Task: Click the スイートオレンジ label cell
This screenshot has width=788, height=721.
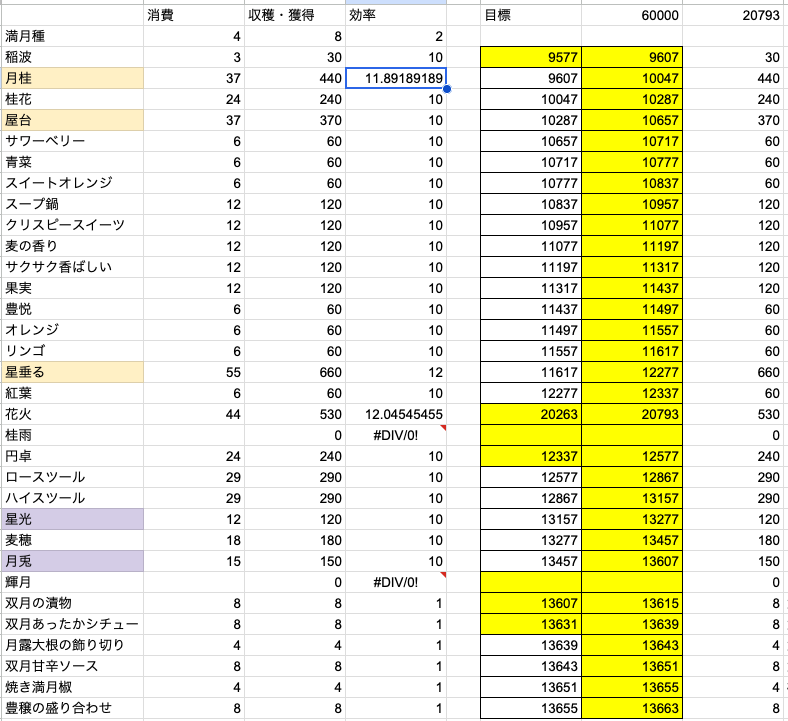Action: point(72,183)
